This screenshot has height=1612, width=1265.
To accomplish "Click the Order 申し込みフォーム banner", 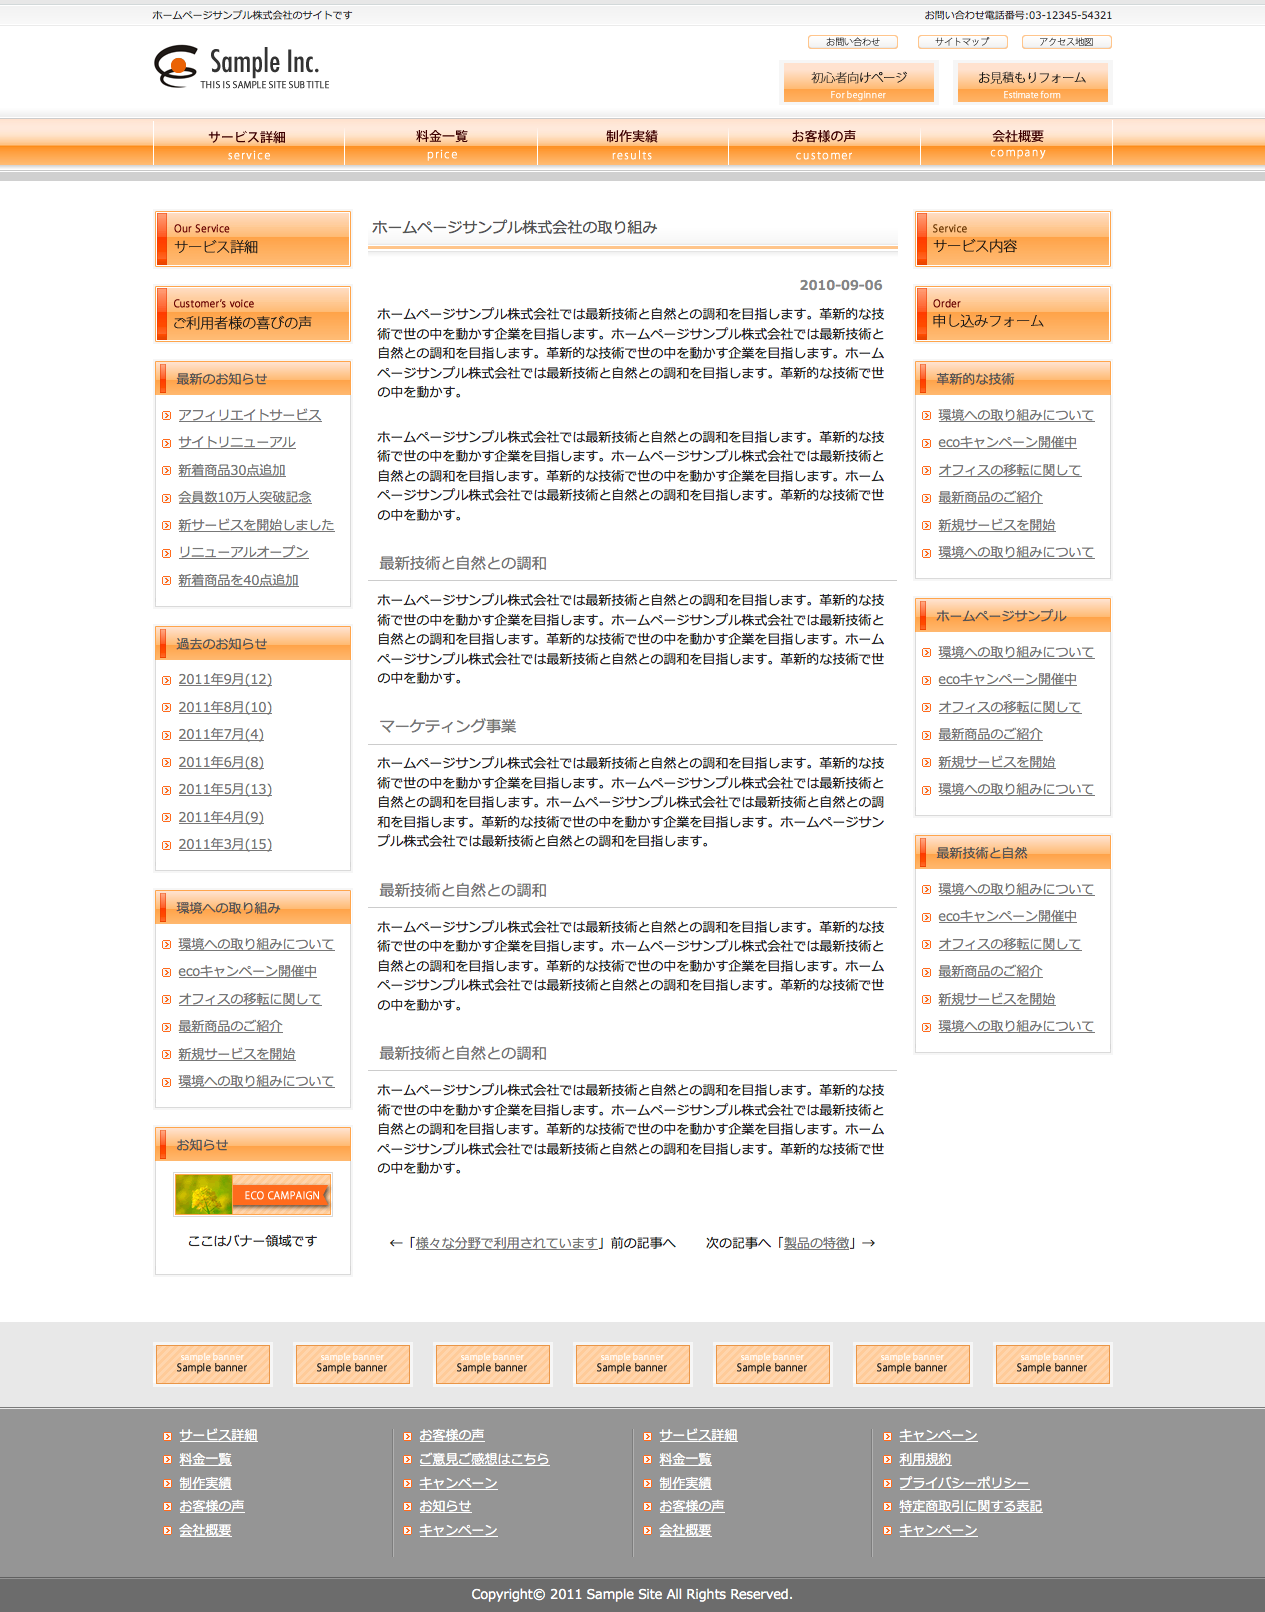I will pos(1012,314).
